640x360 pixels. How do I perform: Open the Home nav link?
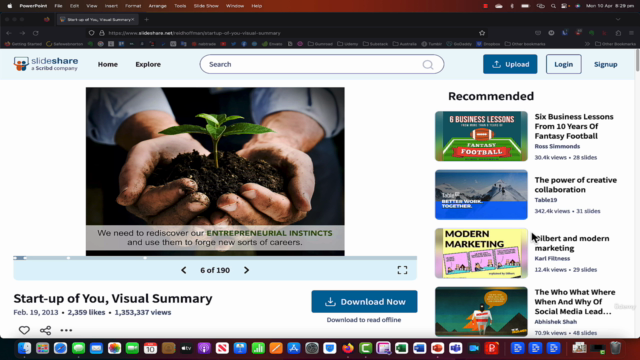[x=108, y=64]
